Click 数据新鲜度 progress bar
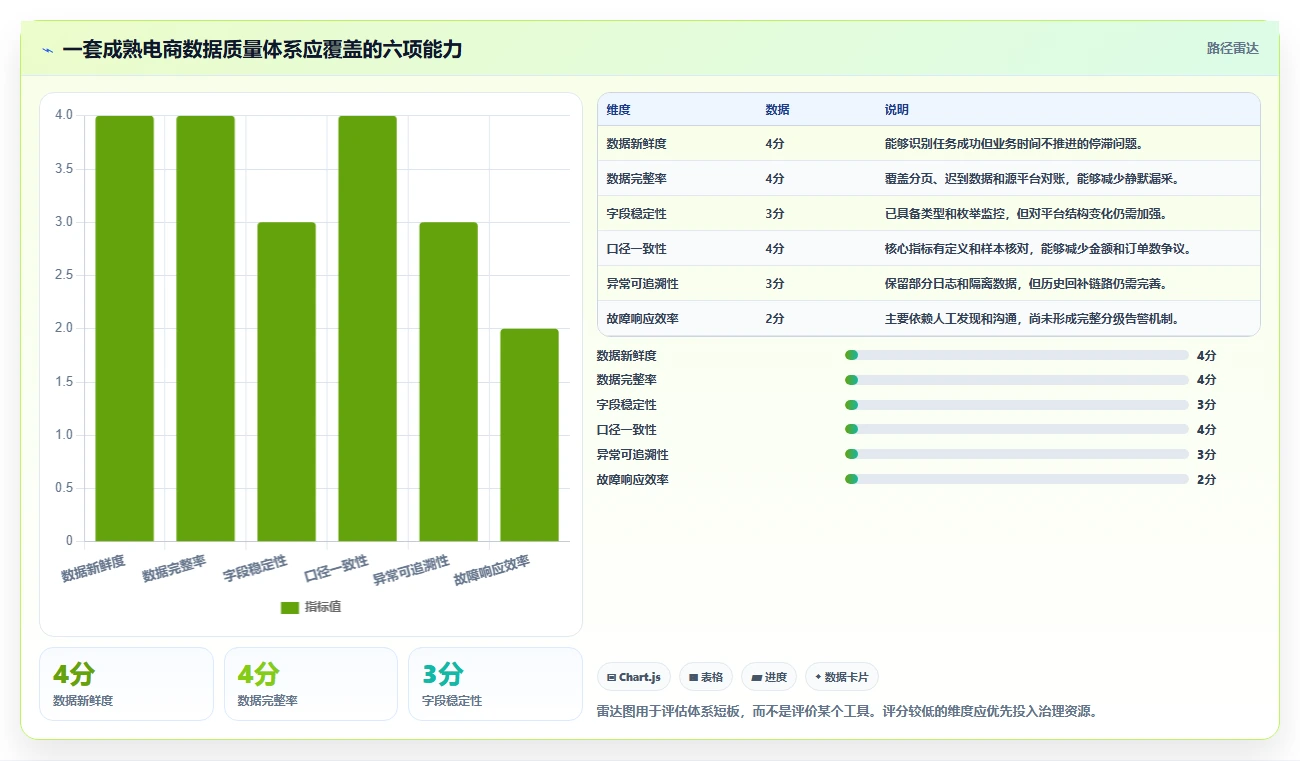Screen dimensions: 1300x761 point(1017,355)
